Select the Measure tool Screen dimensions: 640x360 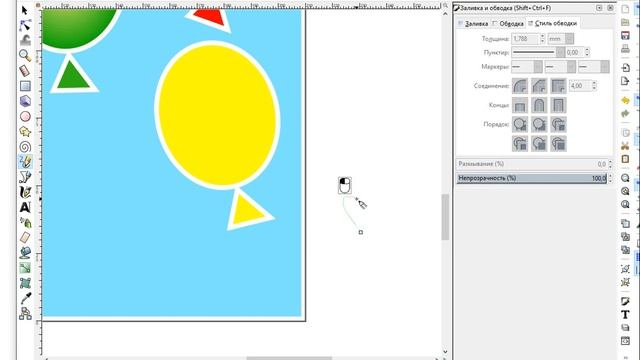pos(25,71)
